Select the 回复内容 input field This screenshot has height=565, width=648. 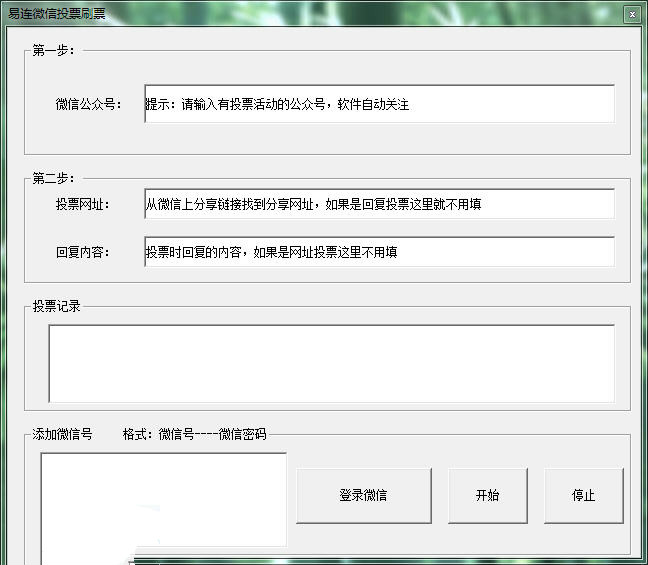point(379,252)
